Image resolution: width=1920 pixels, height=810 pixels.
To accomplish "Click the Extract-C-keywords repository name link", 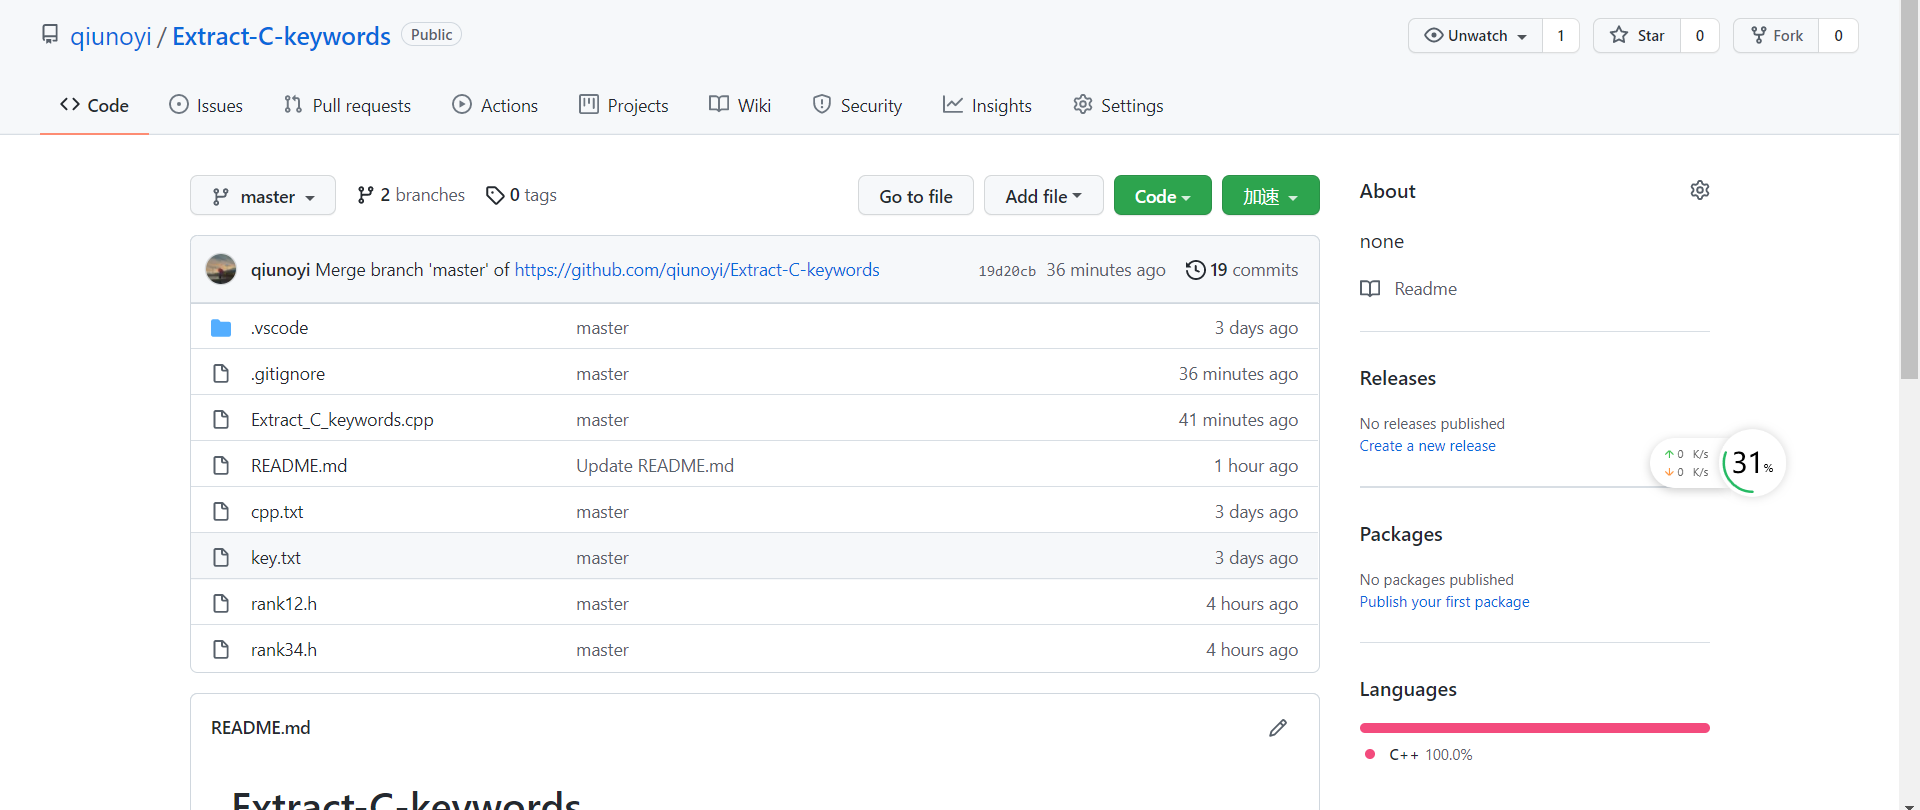I will point(281,36).
